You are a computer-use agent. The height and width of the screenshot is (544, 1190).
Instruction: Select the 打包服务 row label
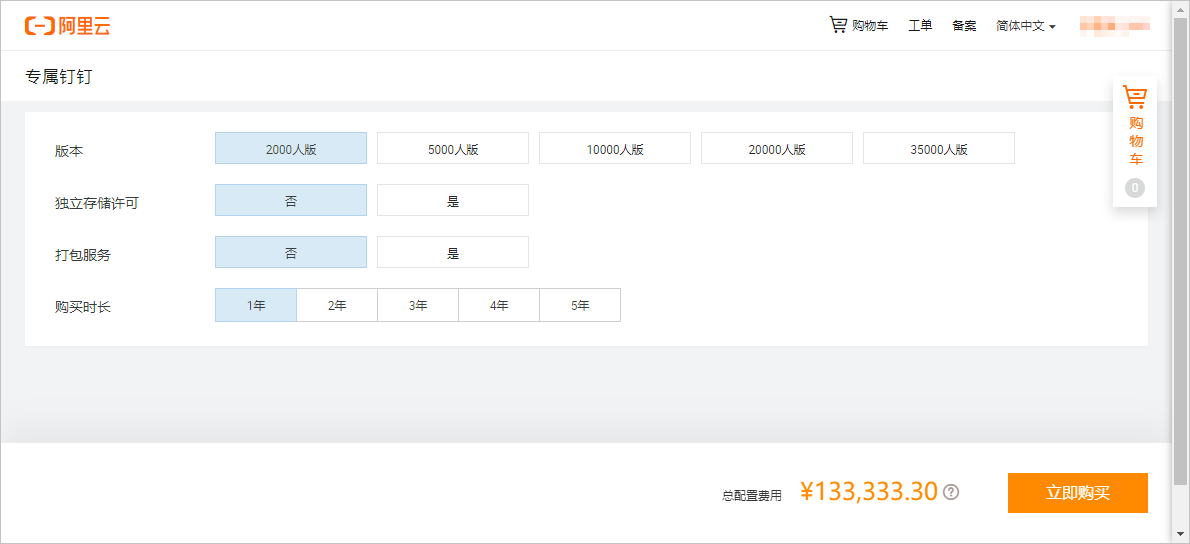(x=83, y=255)
